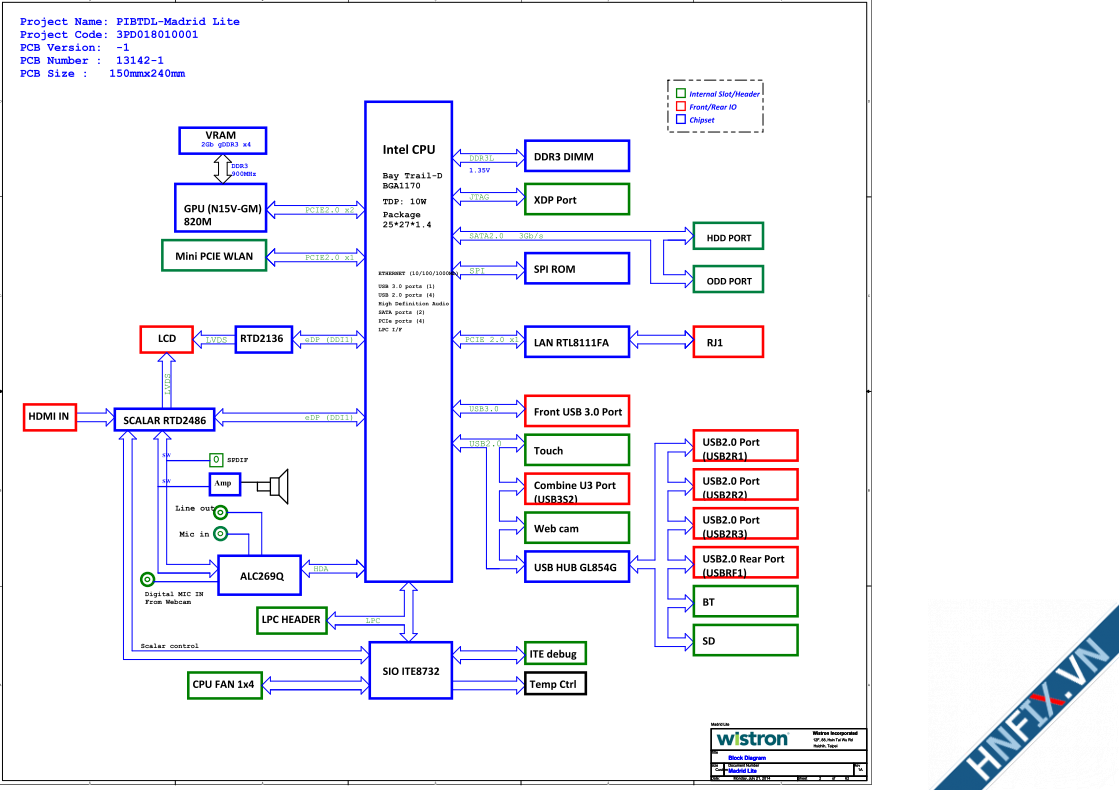This screenshot has width=1119, height=790.
Task: Click the Line out audio jack circle
Action: [221, 512]
